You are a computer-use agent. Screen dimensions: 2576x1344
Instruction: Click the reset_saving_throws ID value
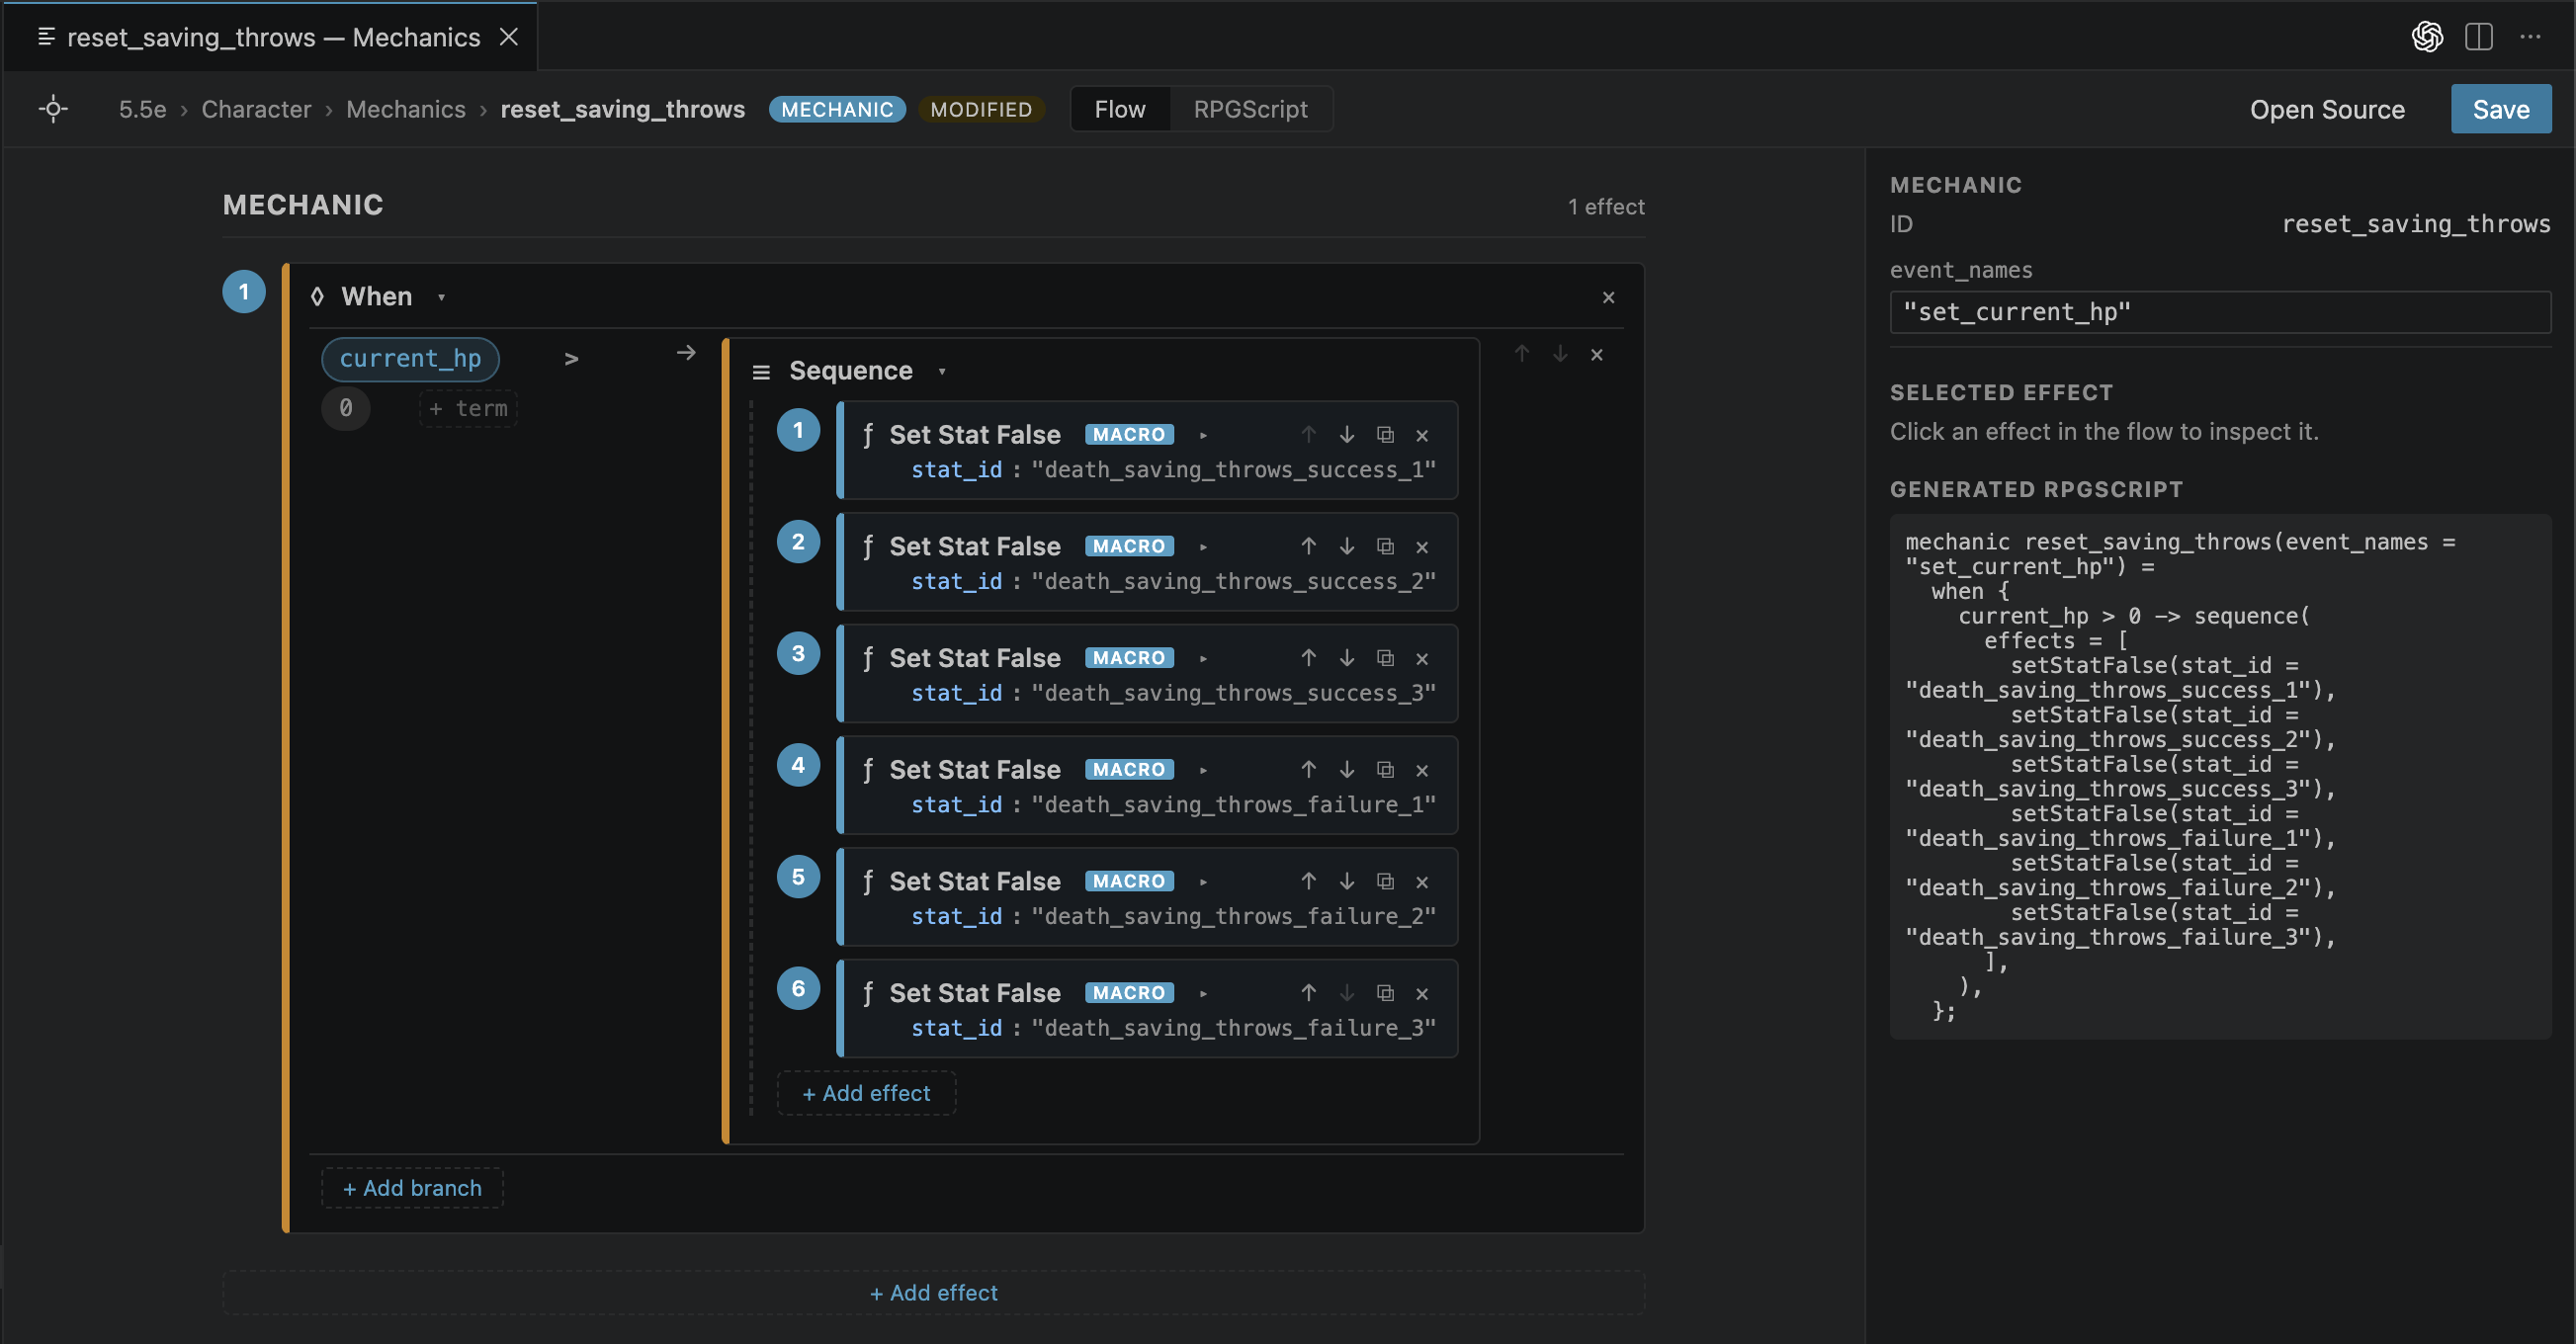click(2415, 224)
